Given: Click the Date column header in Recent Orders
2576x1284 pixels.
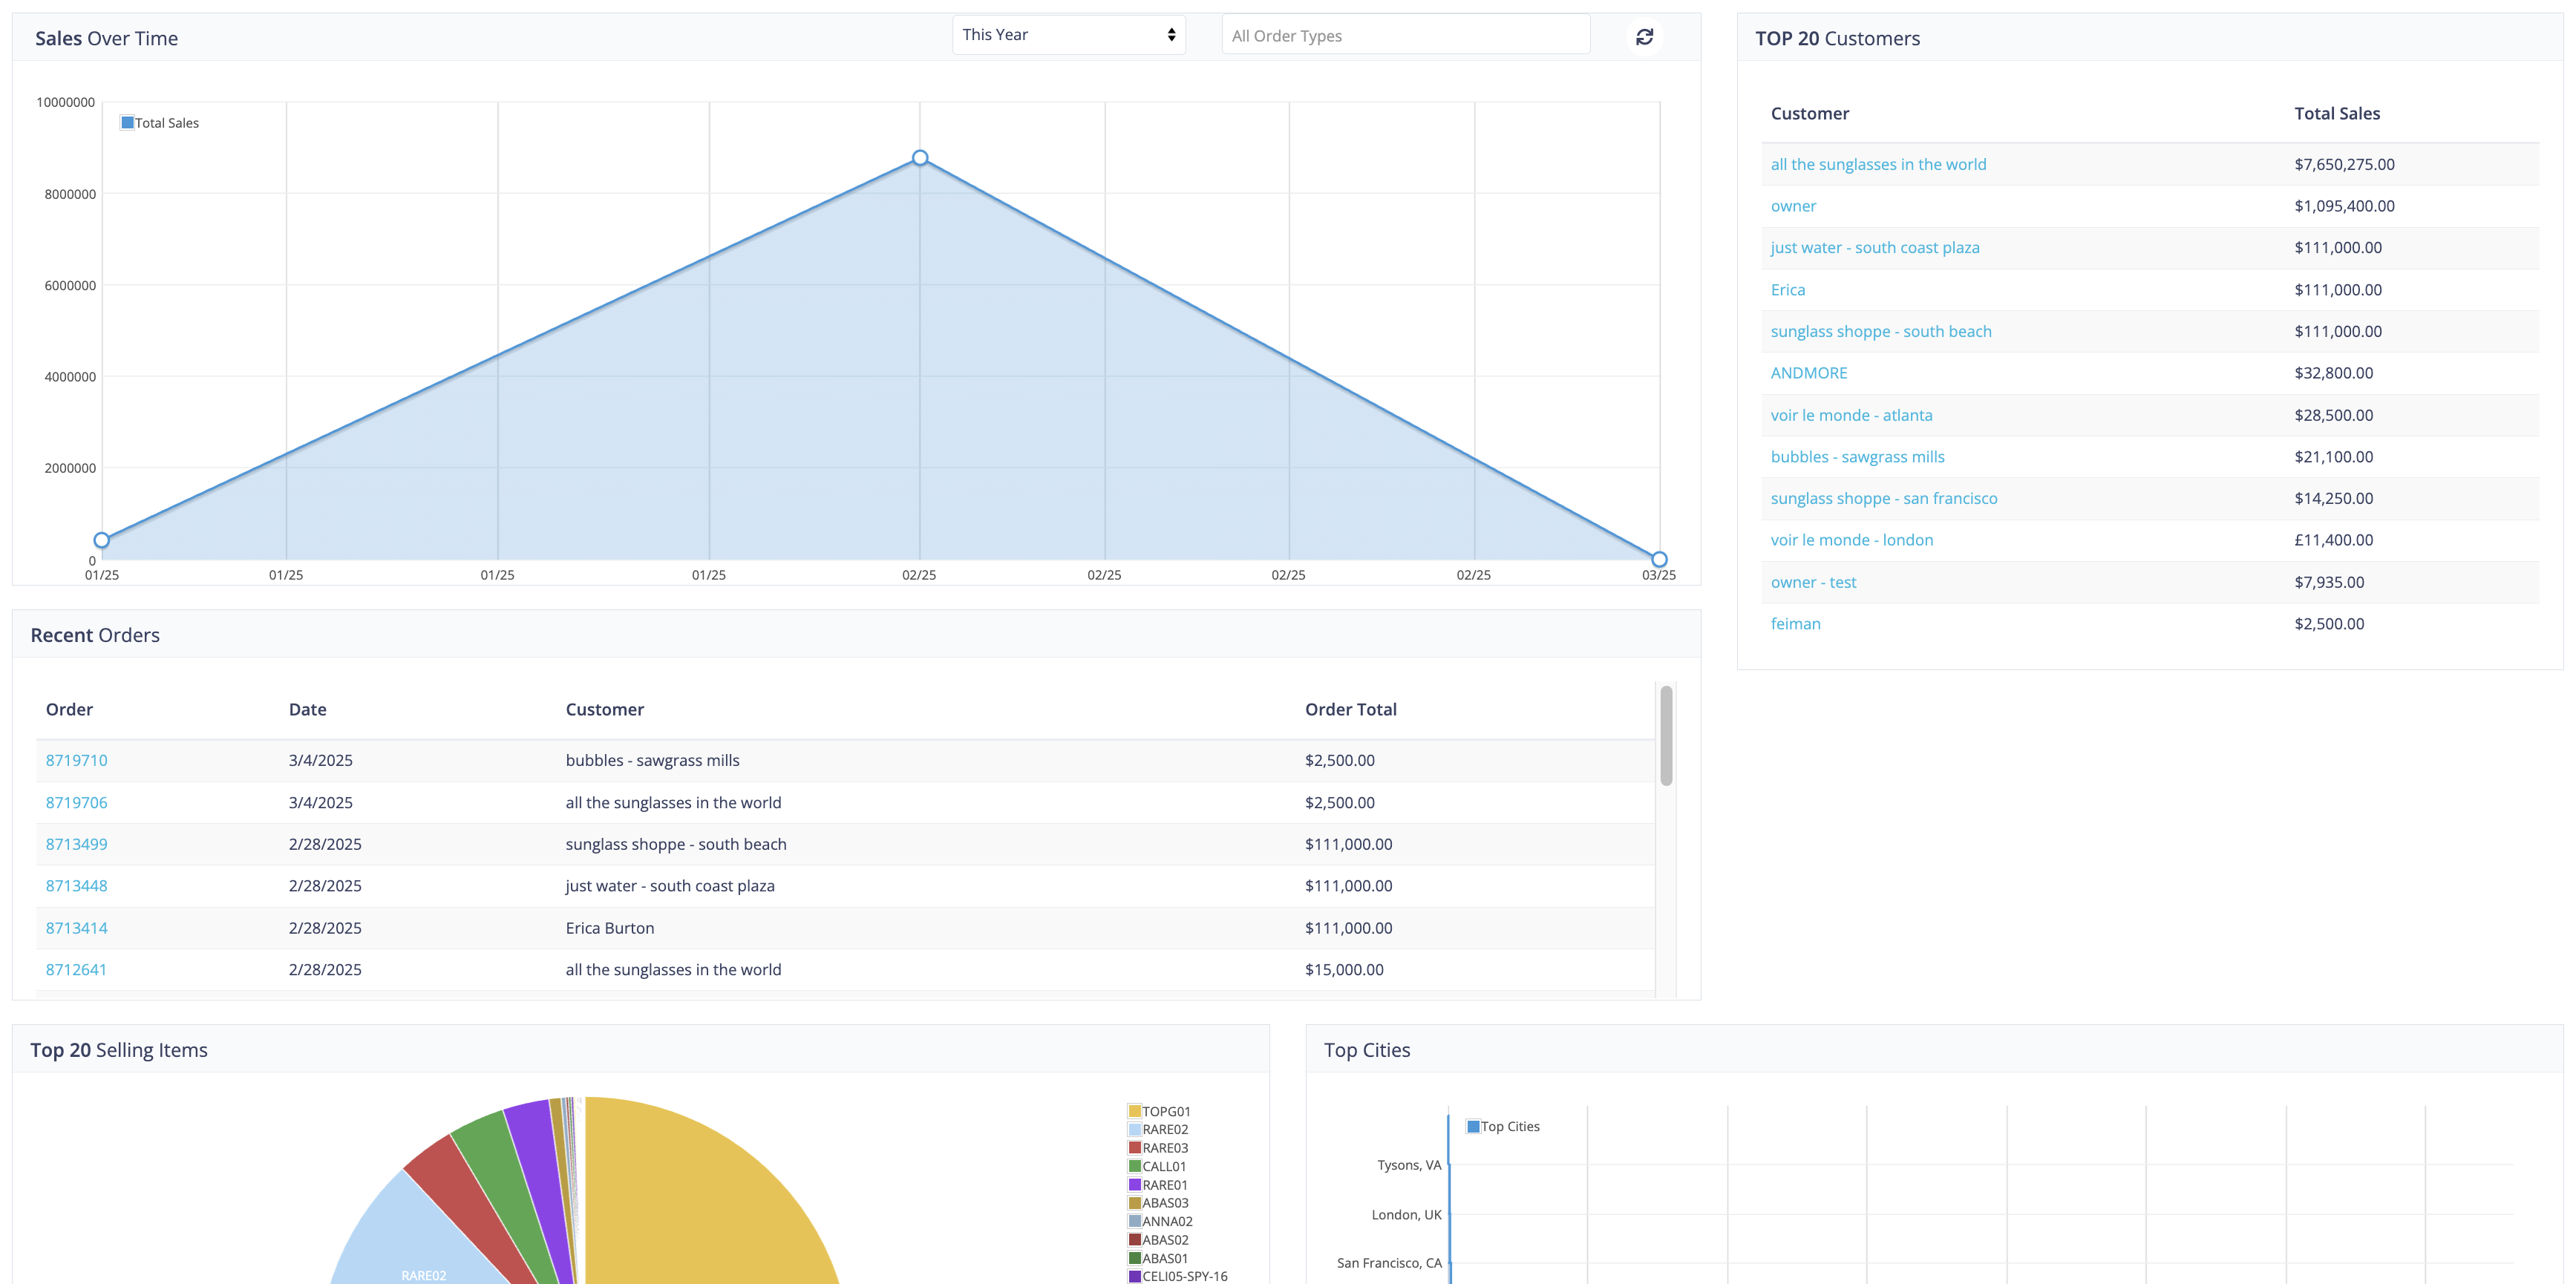Looking at the screenshot, I should pyautogui.click(x=307, y=709).
